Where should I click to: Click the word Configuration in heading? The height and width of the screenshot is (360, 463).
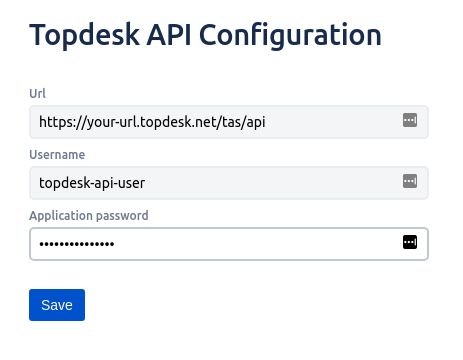coord(290,35)
